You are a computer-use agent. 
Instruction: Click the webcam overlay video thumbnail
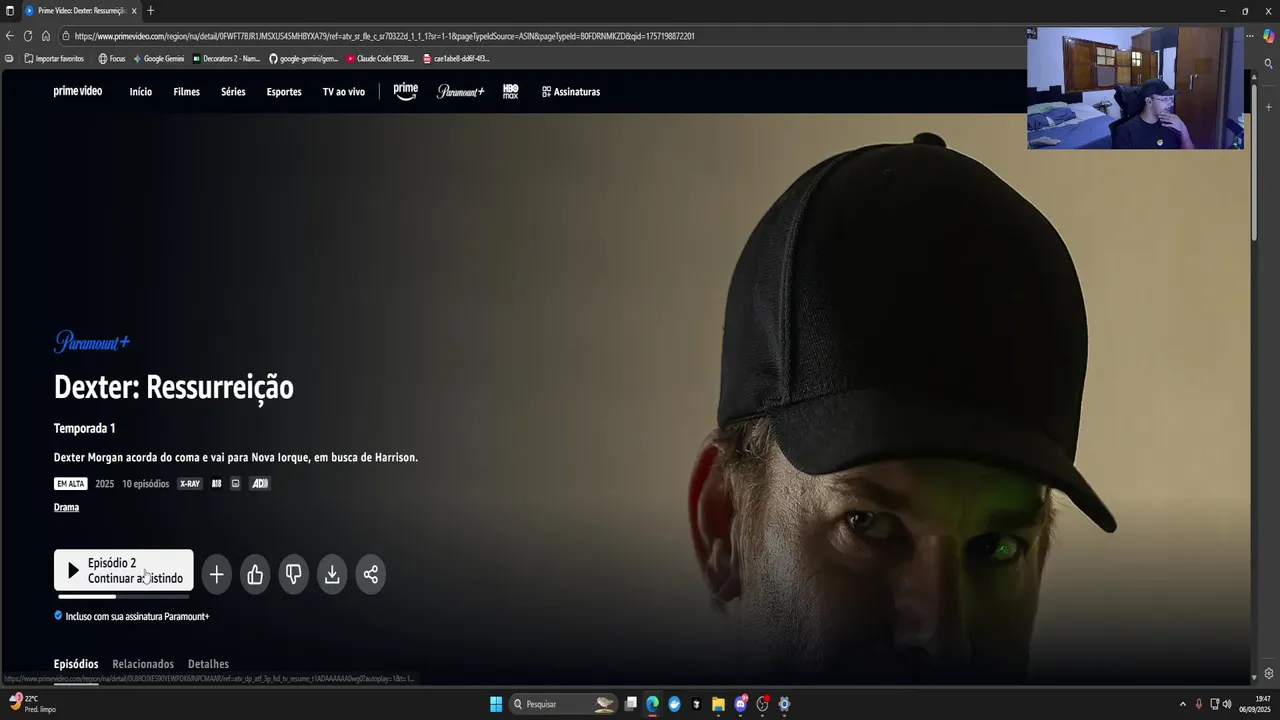click(x=1136, y=88)
